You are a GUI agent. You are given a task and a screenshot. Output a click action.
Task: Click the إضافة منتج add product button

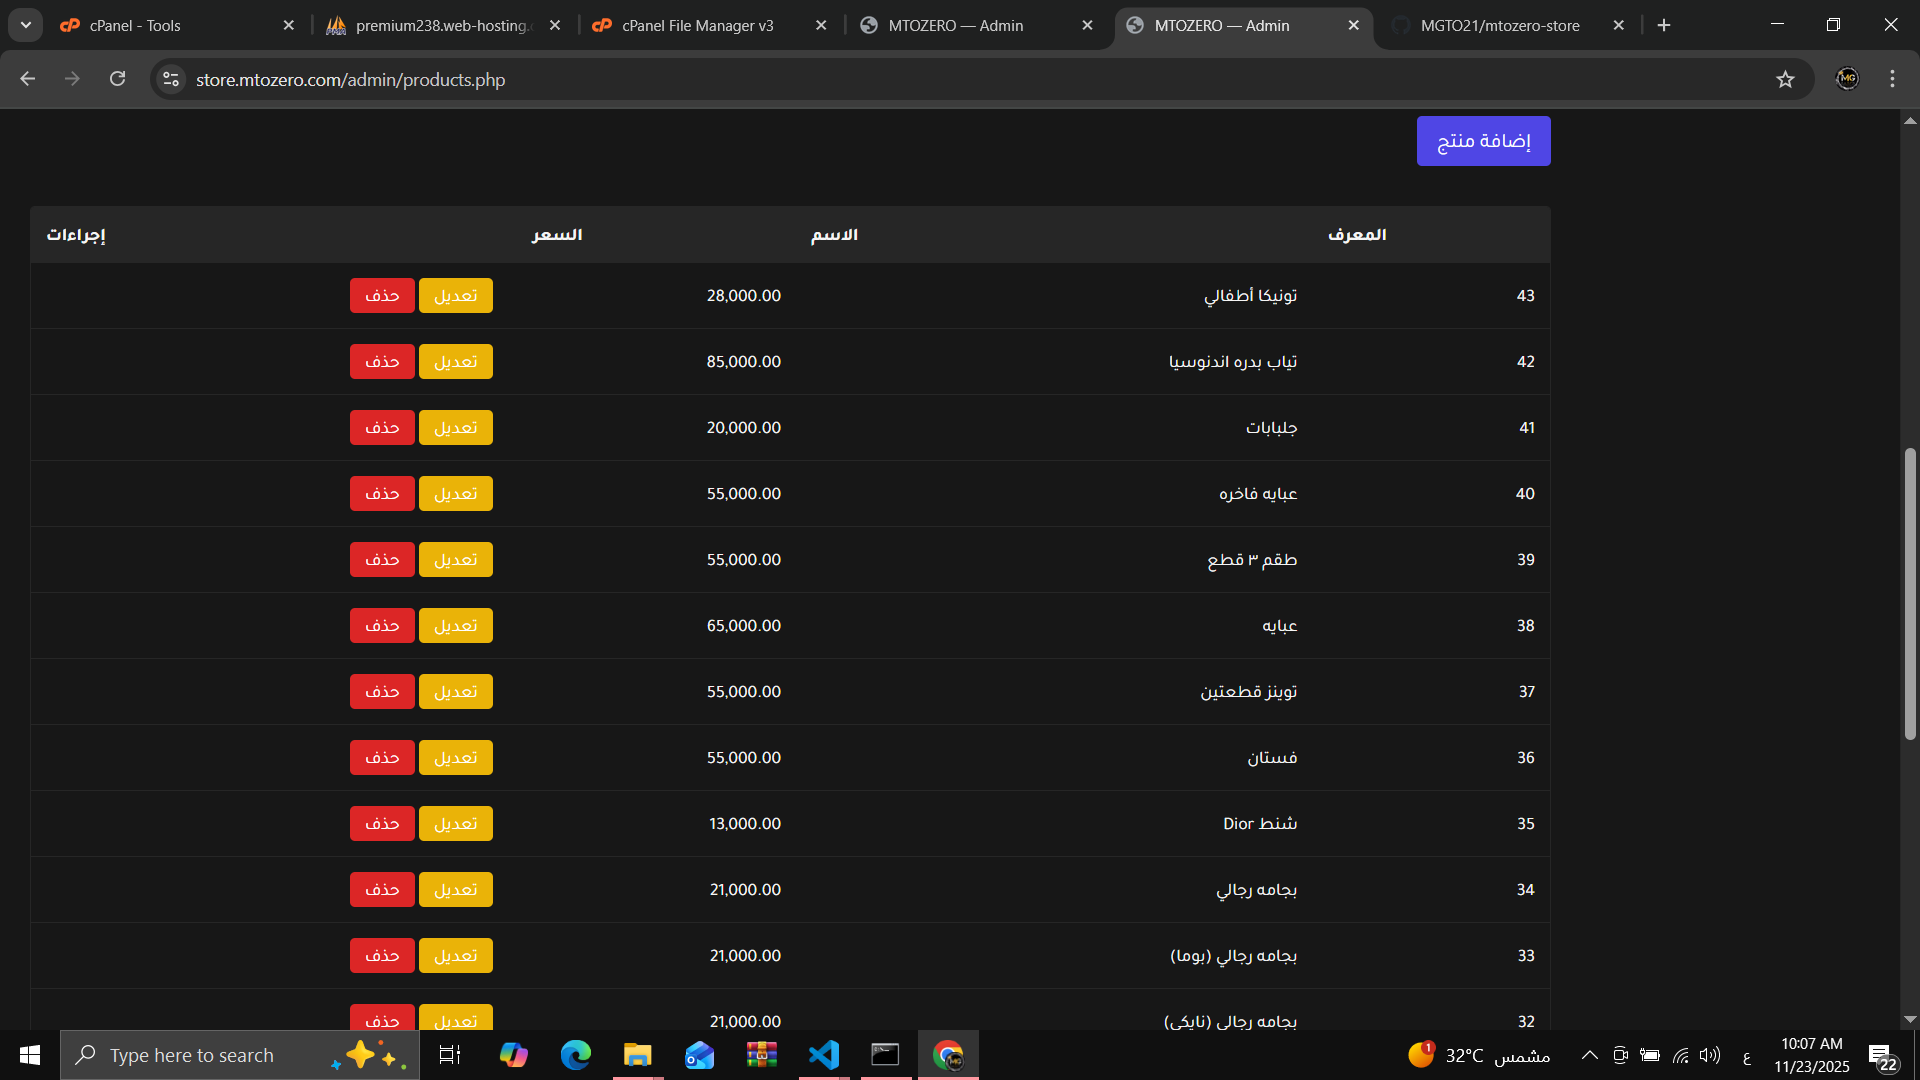click(x=1483, y=141)
